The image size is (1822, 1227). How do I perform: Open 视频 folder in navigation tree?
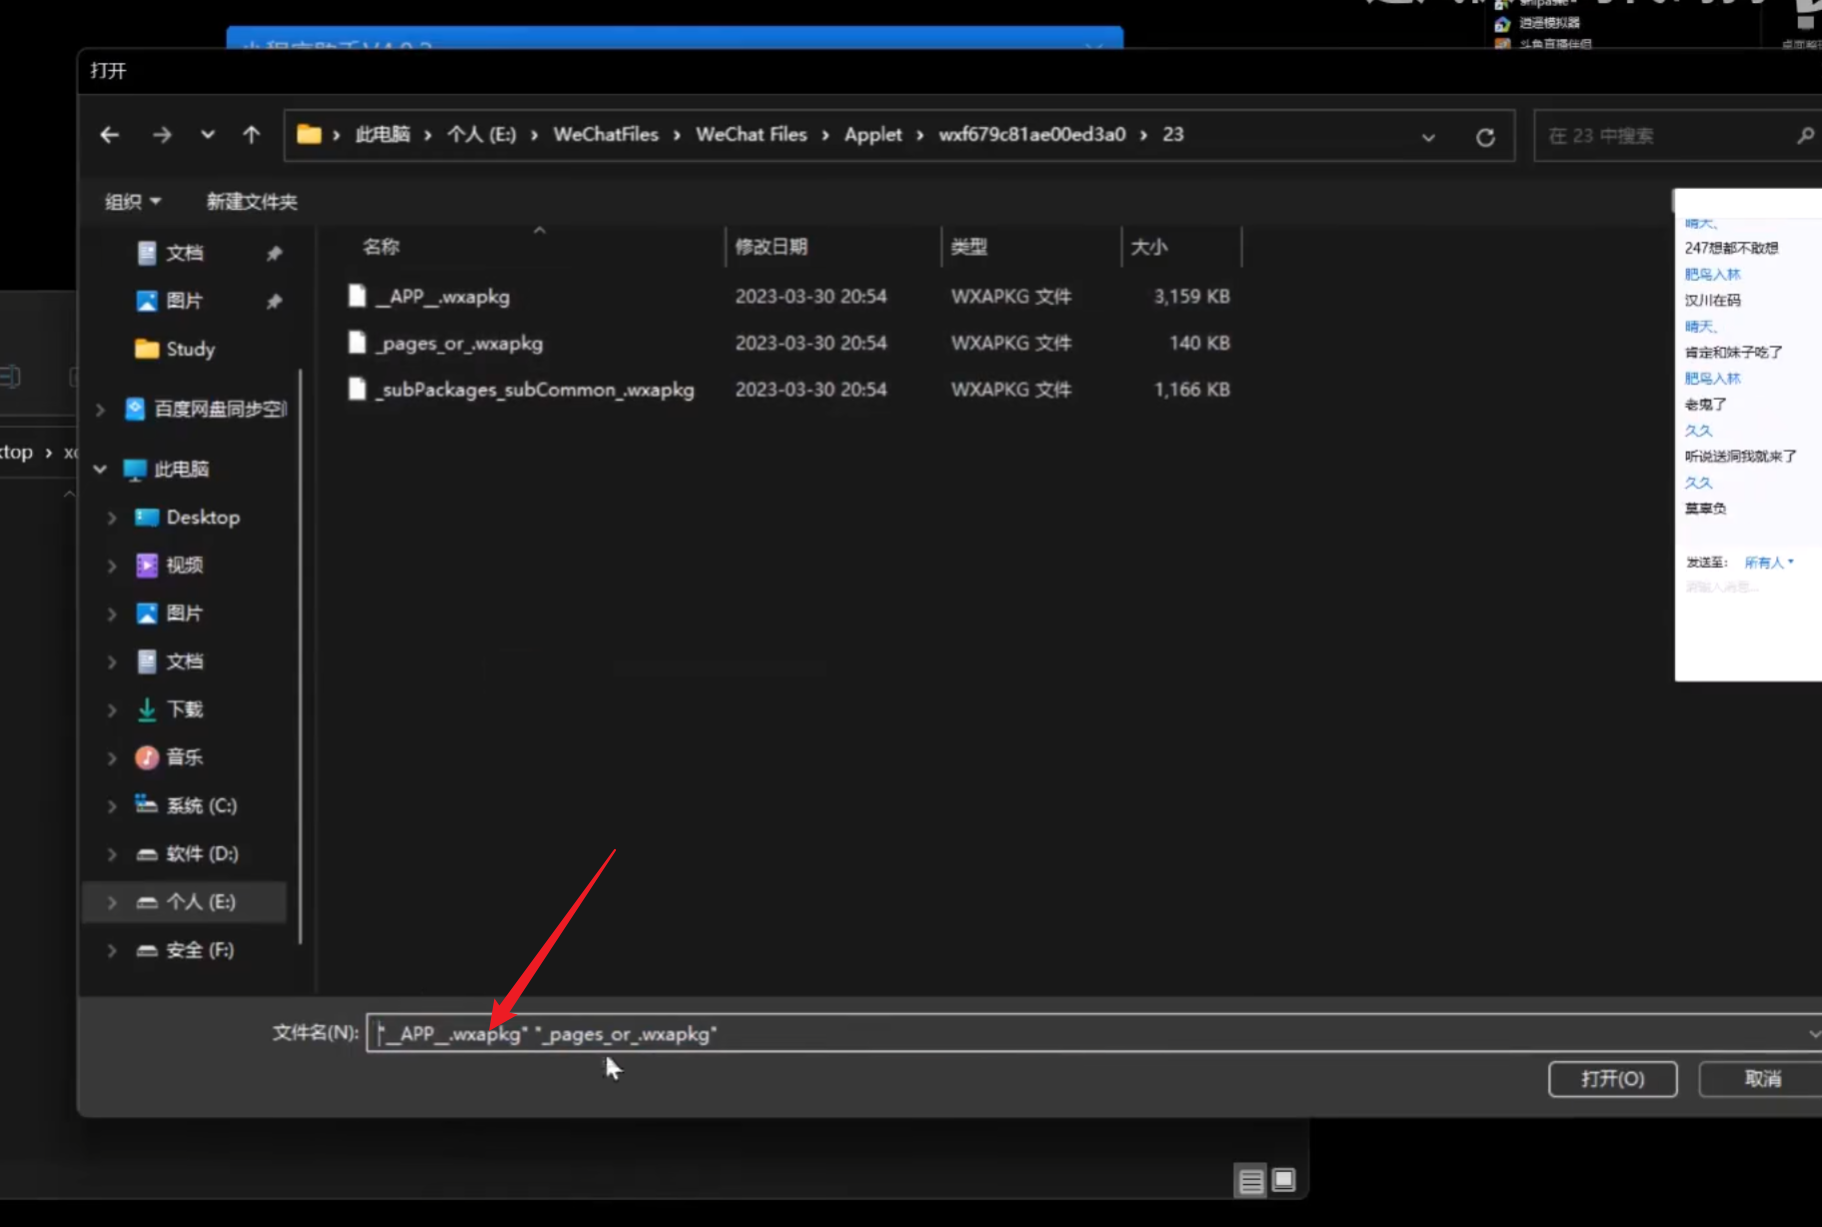point(184,565)
